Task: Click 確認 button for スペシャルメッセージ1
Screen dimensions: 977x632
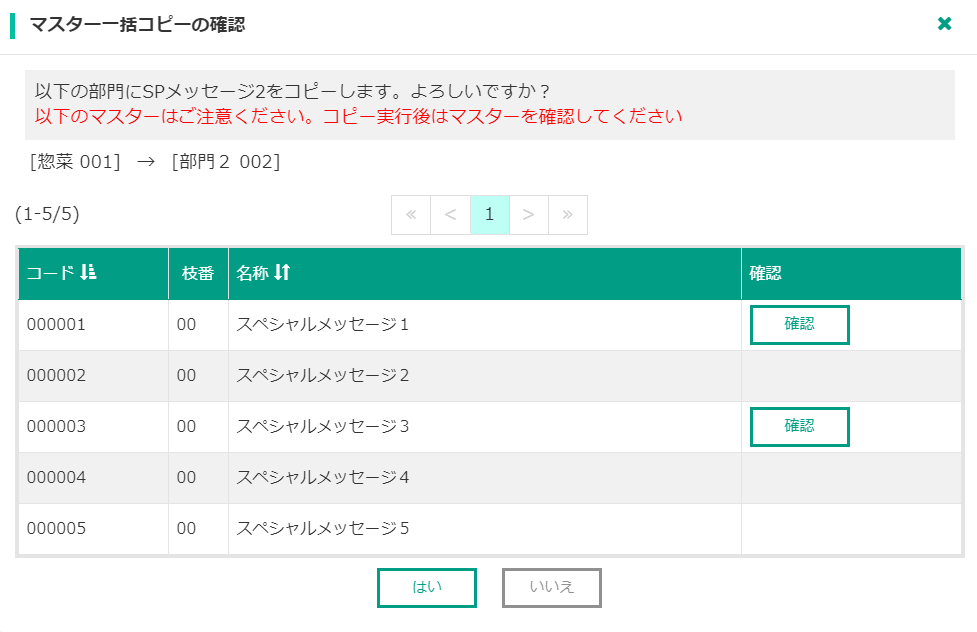Action: point(799,324)
